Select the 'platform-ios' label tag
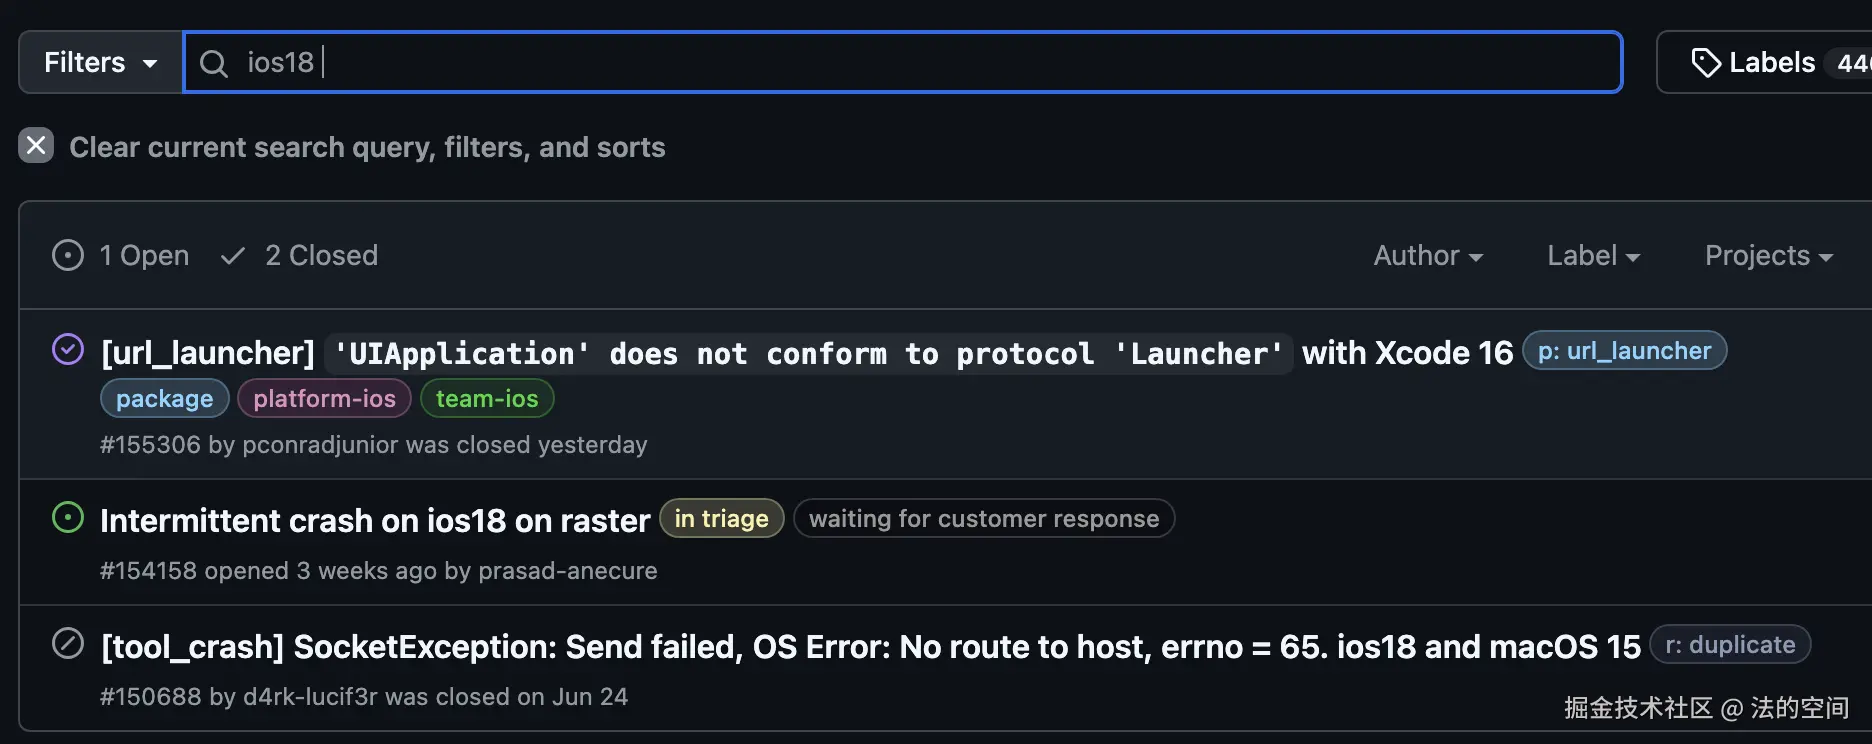 (x=324, y=399)
